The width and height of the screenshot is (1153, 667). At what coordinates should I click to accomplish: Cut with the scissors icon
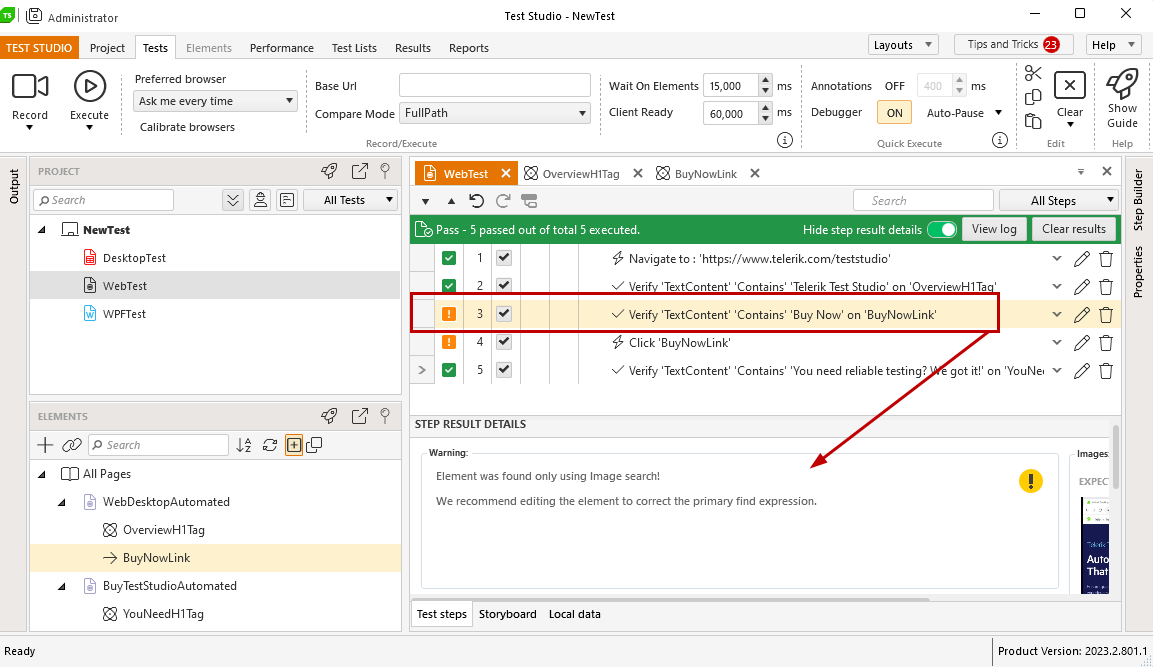coord(1033,73)
